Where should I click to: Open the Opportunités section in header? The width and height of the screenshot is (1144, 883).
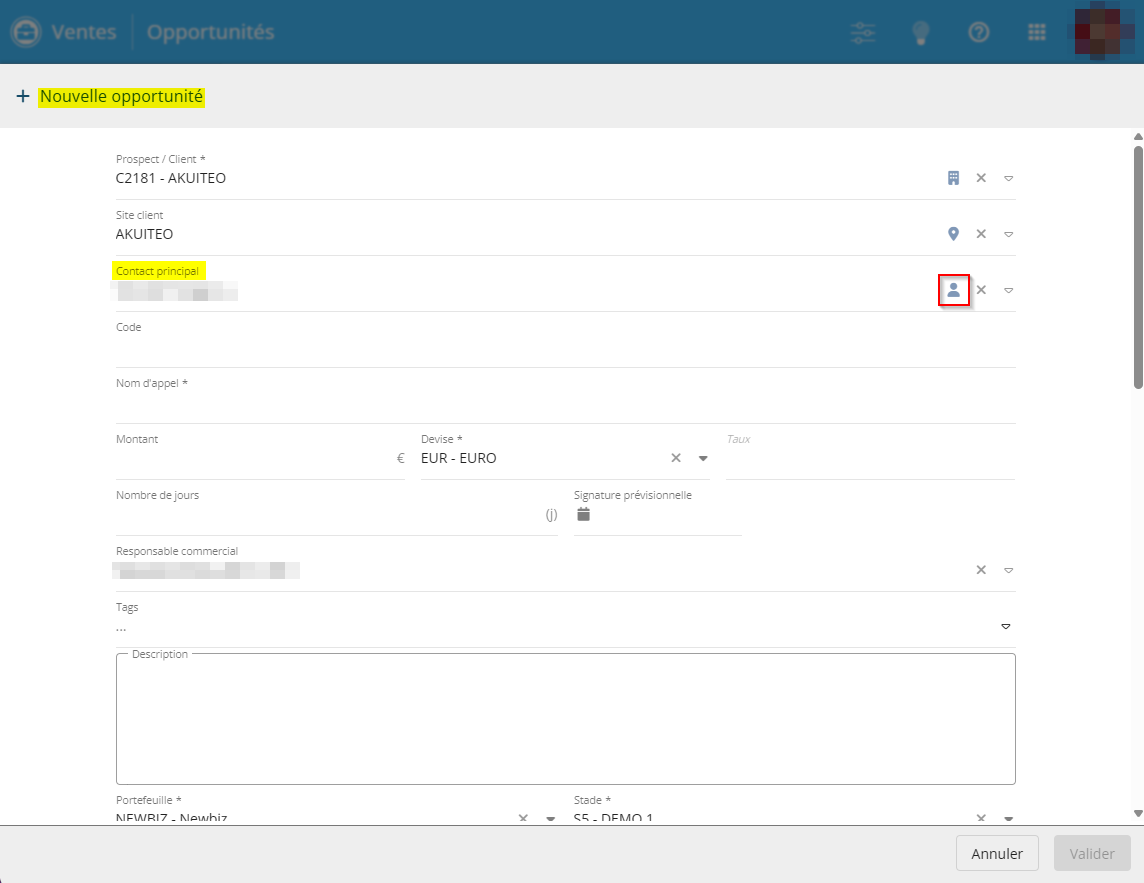(210, 32)
